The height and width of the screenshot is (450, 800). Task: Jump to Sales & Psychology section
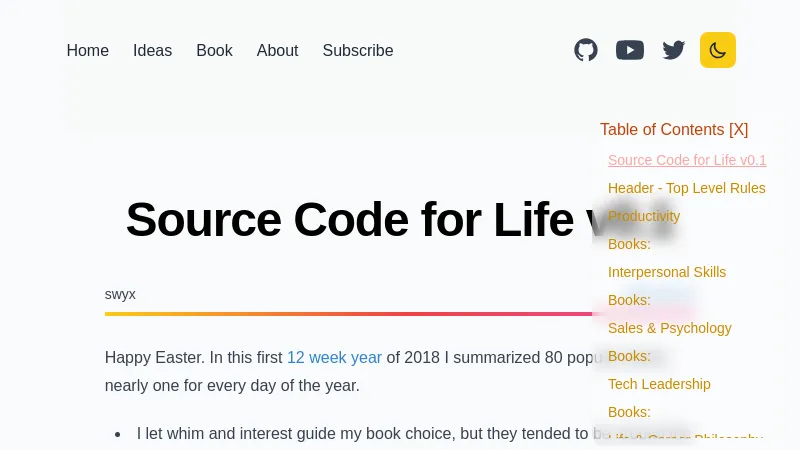670,328
